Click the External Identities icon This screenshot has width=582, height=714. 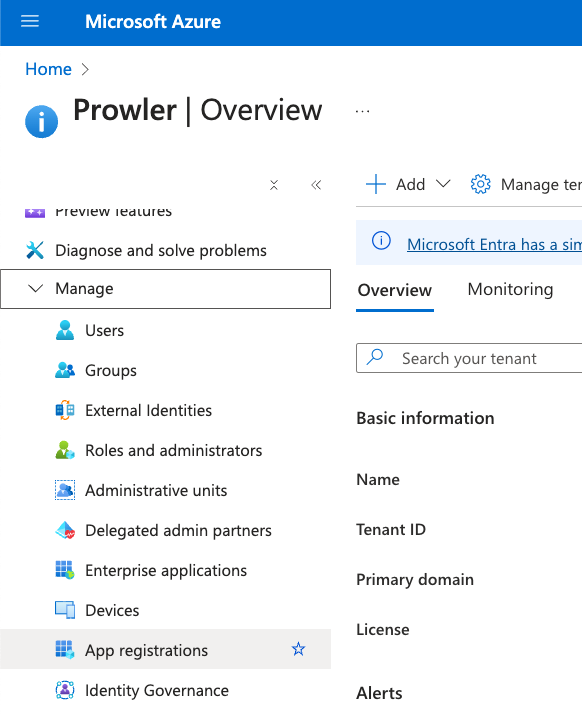(65, 410)
